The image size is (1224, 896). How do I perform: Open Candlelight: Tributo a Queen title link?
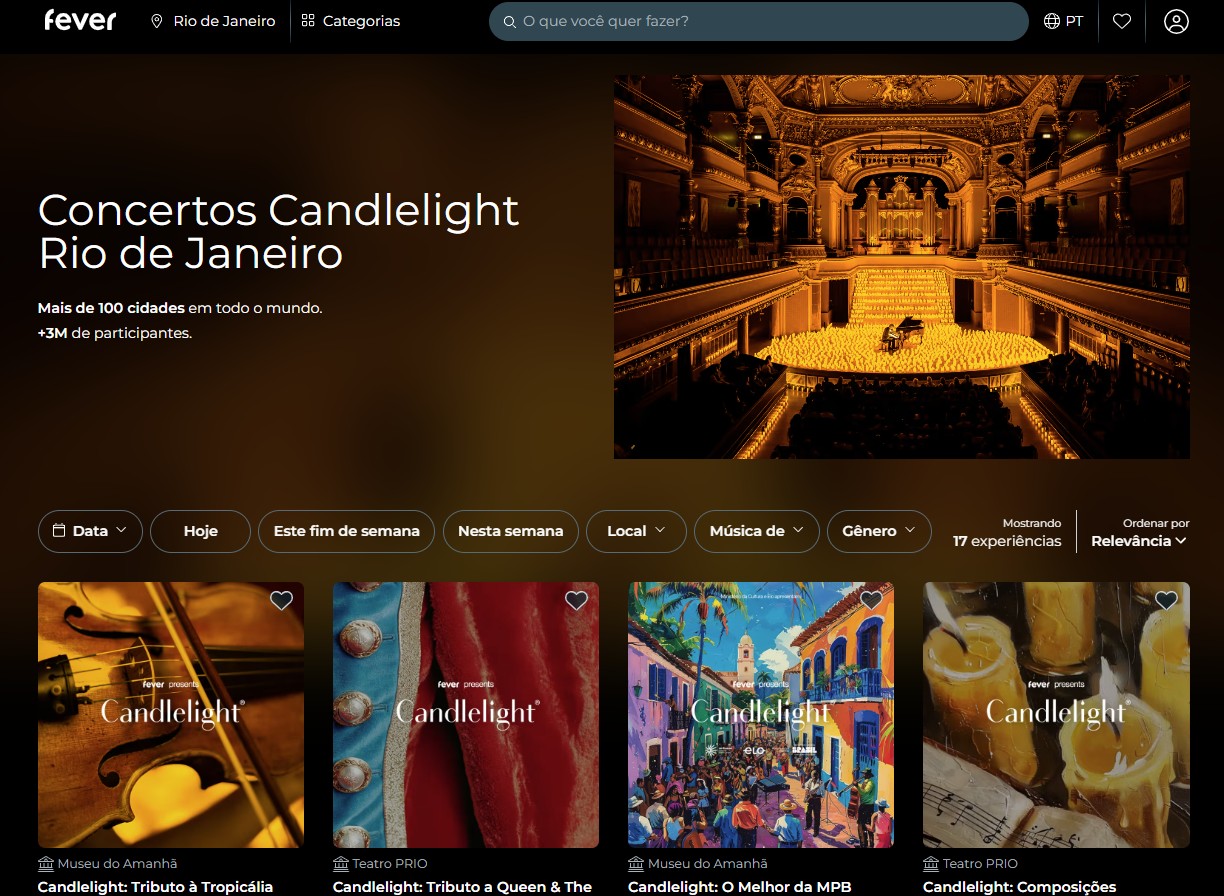[462, 887]
